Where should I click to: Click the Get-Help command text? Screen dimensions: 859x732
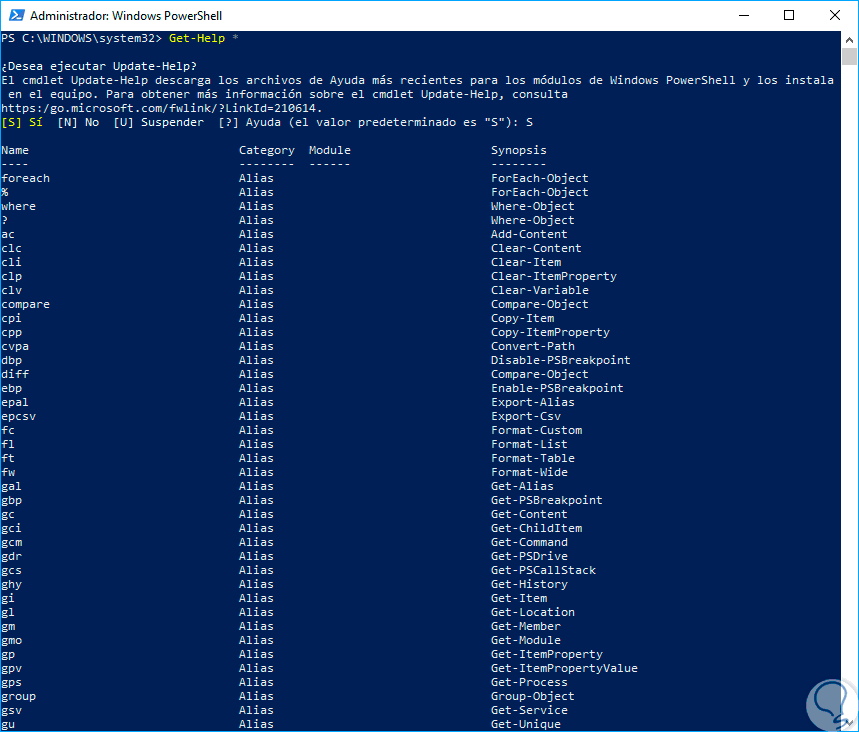point(197,38)
